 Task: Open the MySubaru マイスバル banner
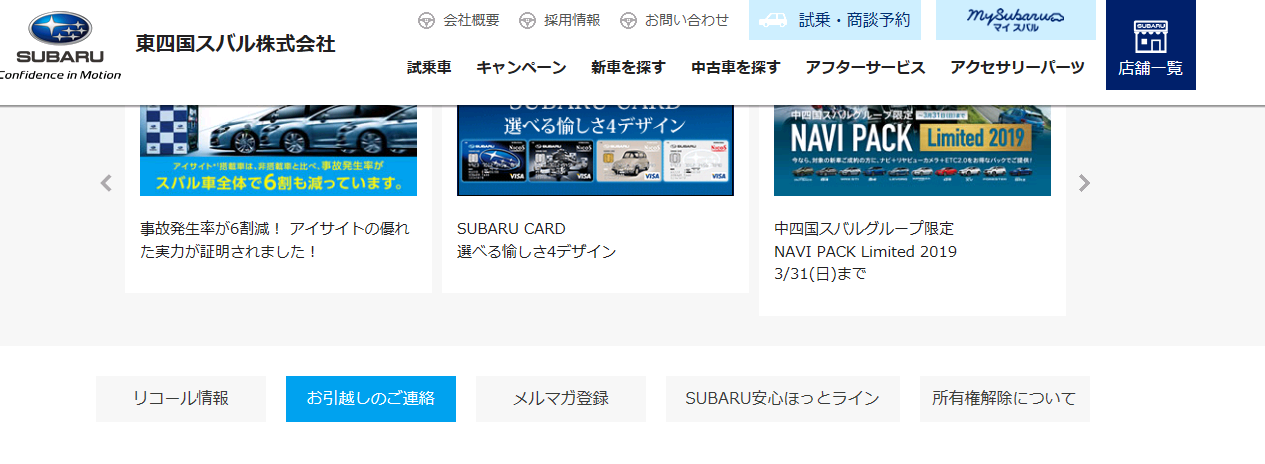[1016, 20]
